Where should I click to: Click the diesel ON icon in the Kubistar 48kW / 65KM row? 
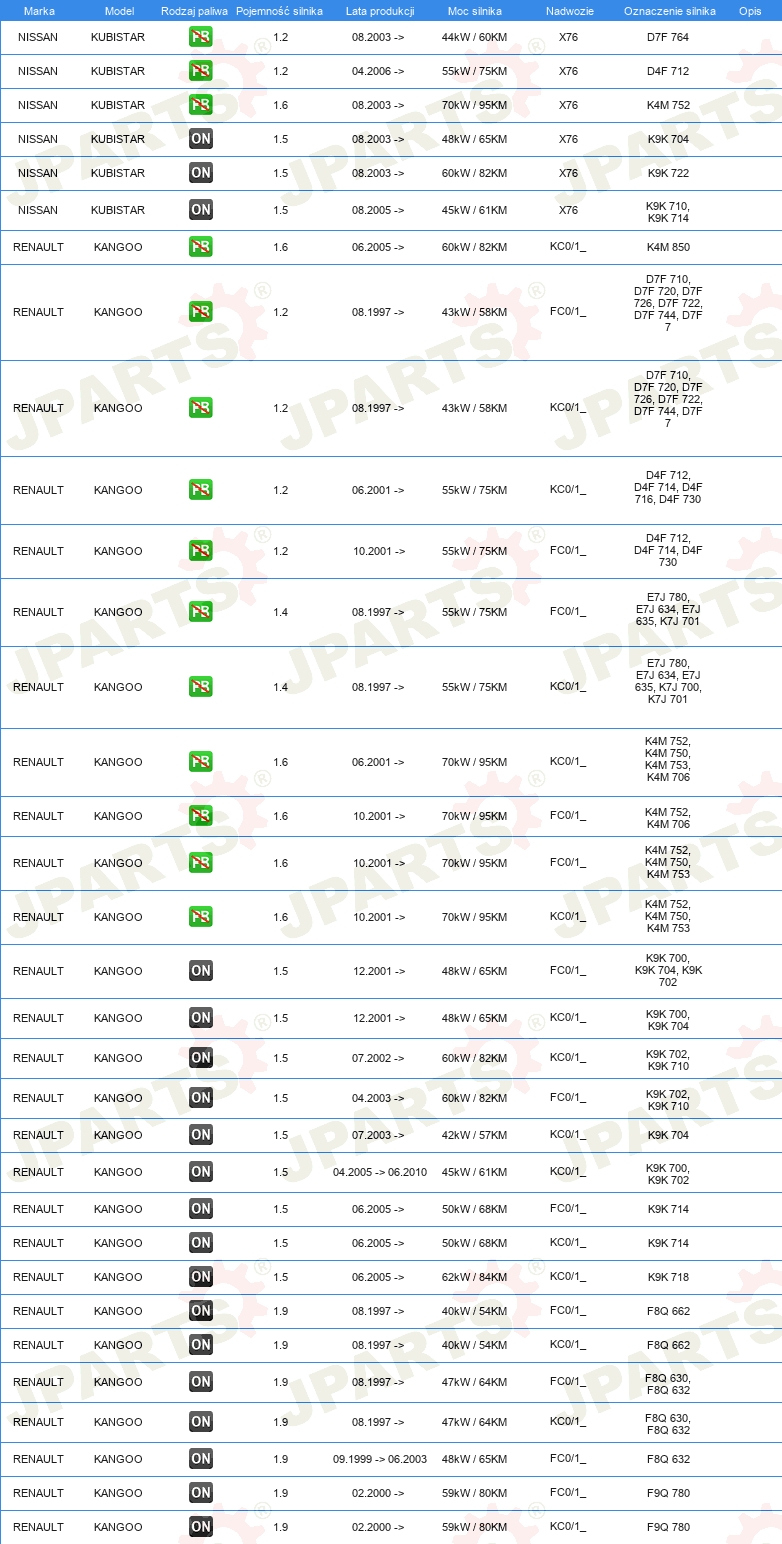point(201,139)
